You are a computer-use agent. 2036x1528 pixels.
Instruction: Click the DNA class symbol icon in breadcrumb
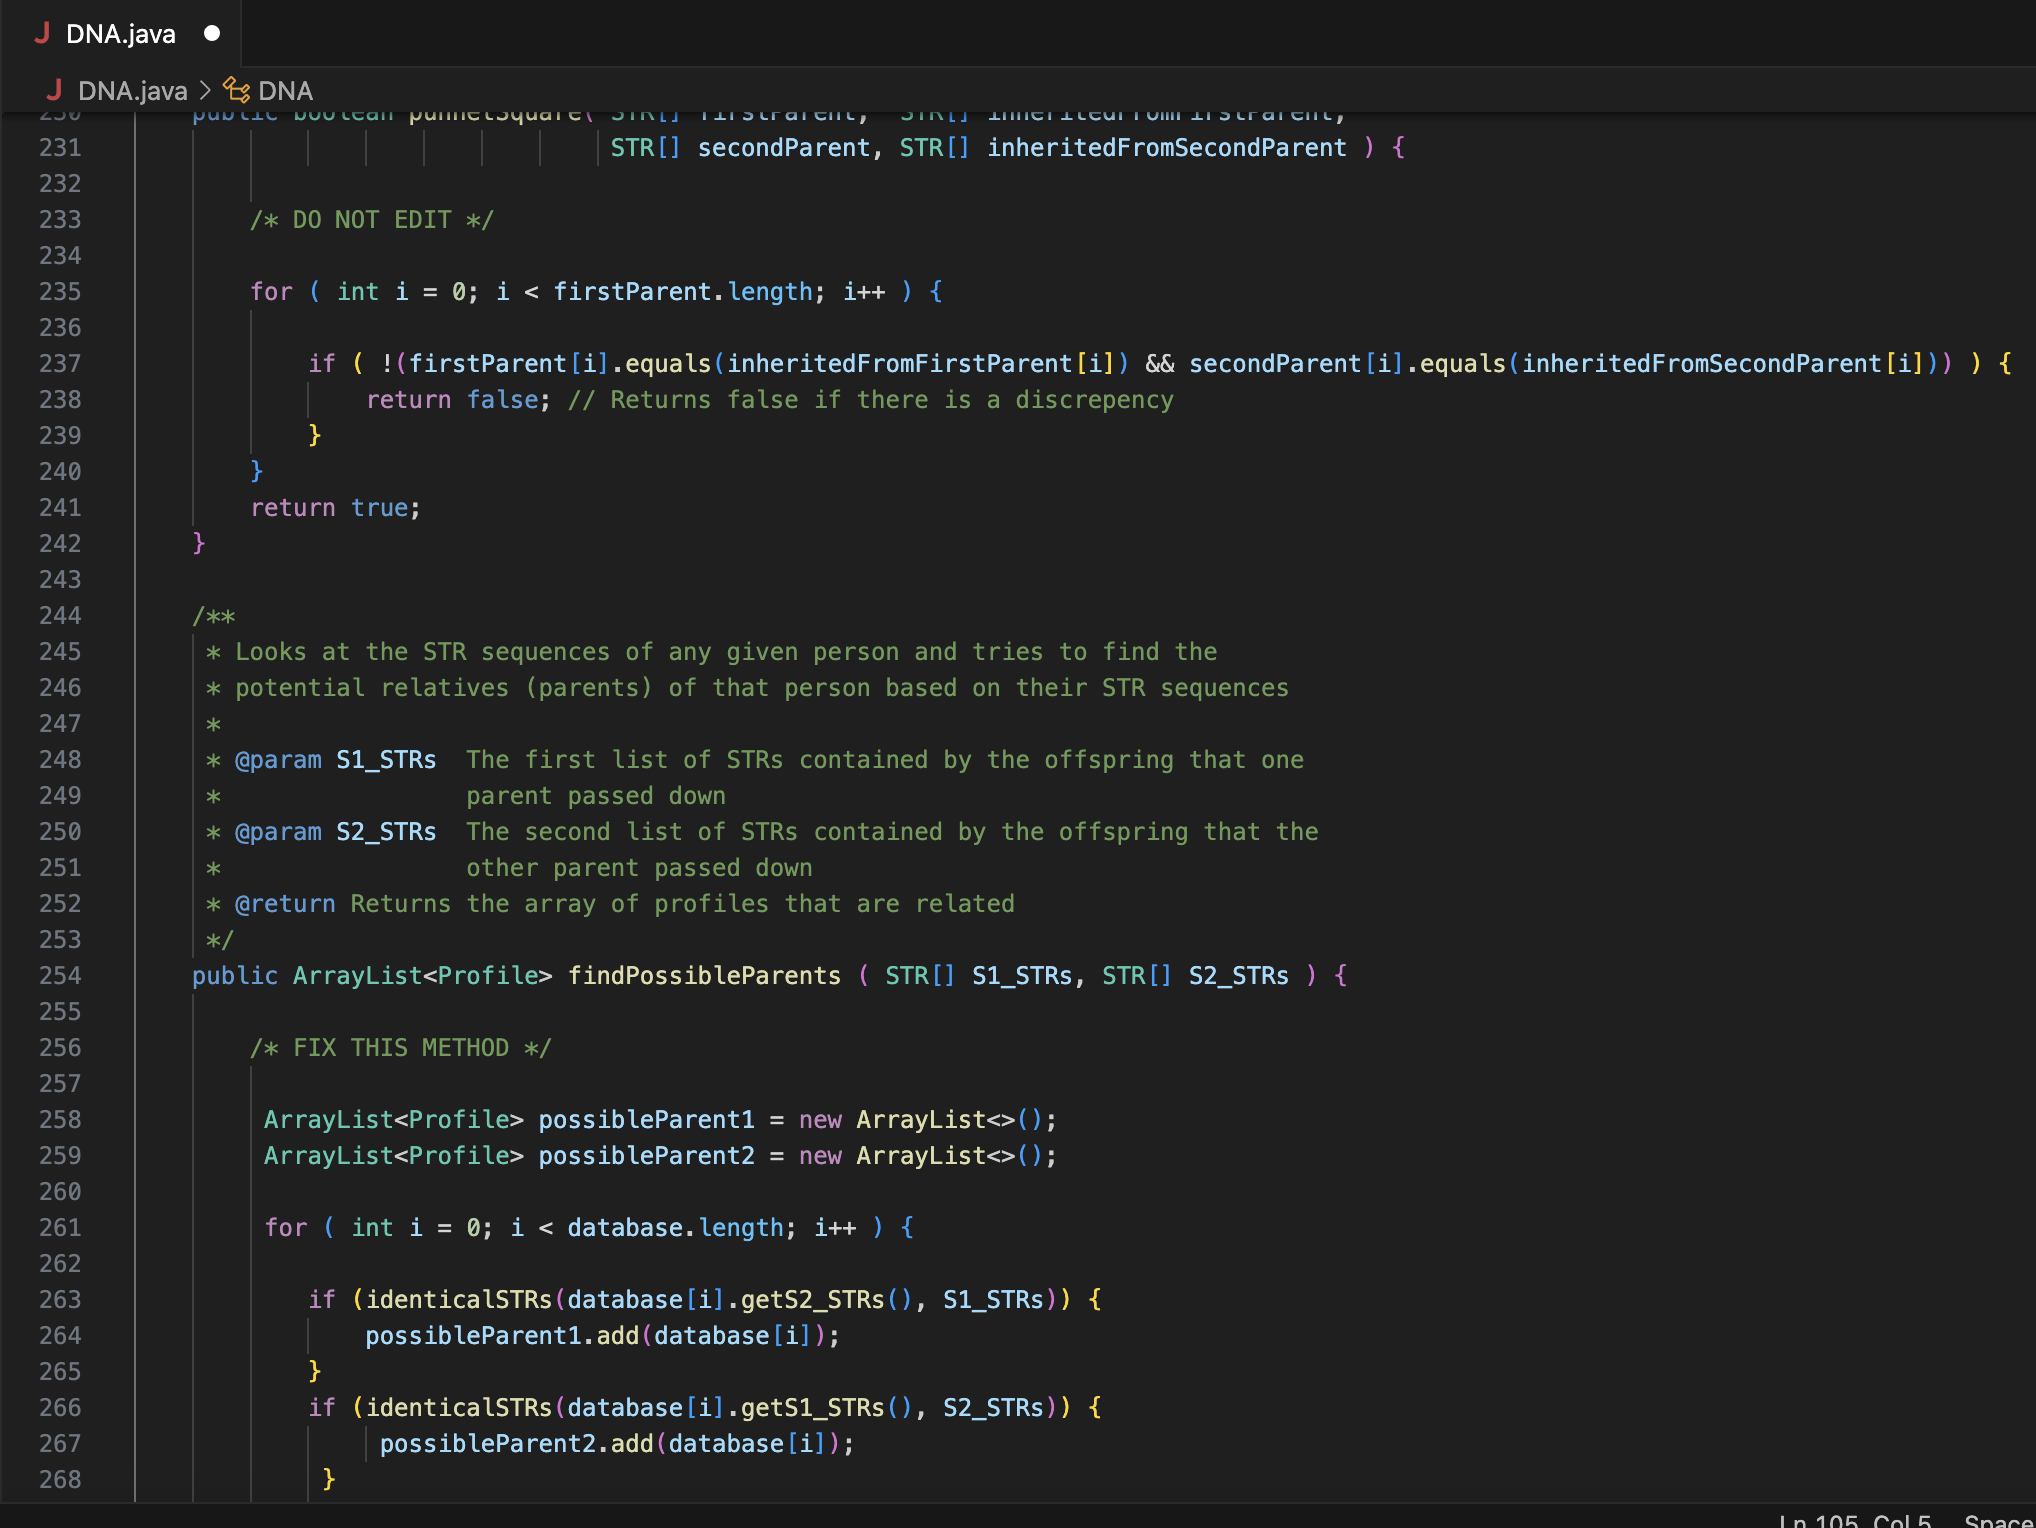[236, 91]
